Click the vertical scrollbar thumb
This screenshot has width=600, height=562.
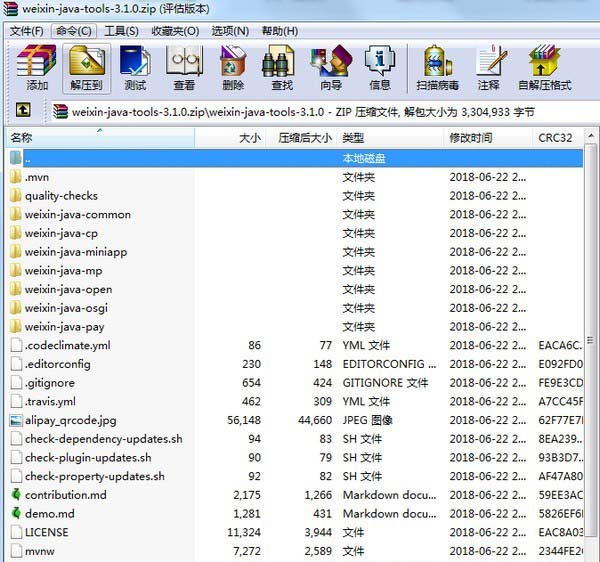point(590,340)
